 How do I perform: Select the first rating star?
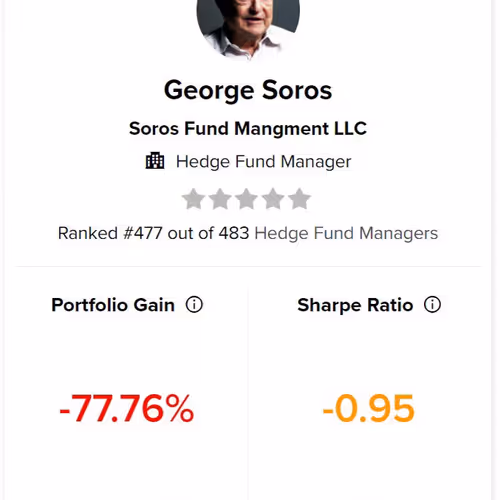coord(193,199)
